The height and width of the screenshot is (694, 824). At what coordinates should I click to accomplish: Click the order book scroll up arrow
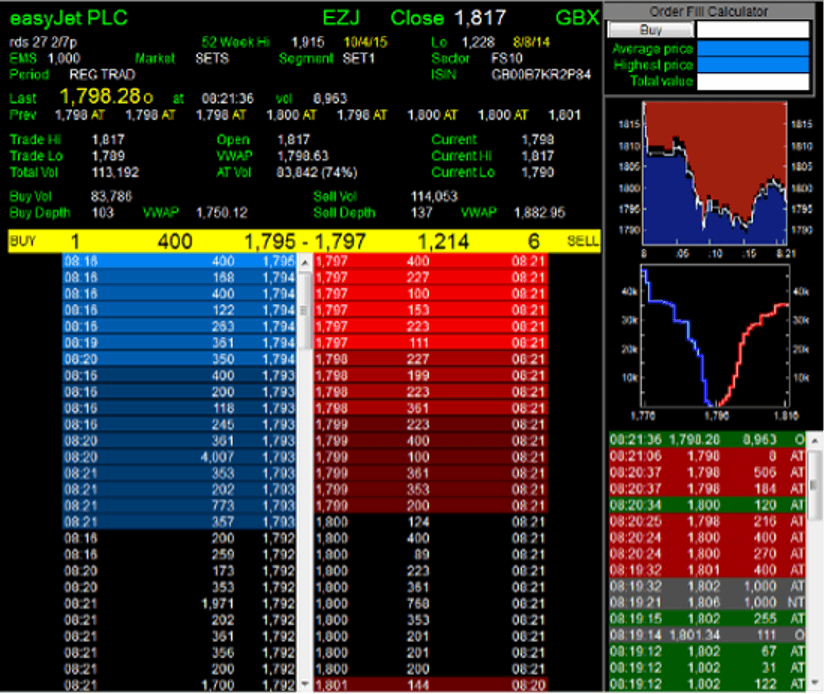(305, 260)
